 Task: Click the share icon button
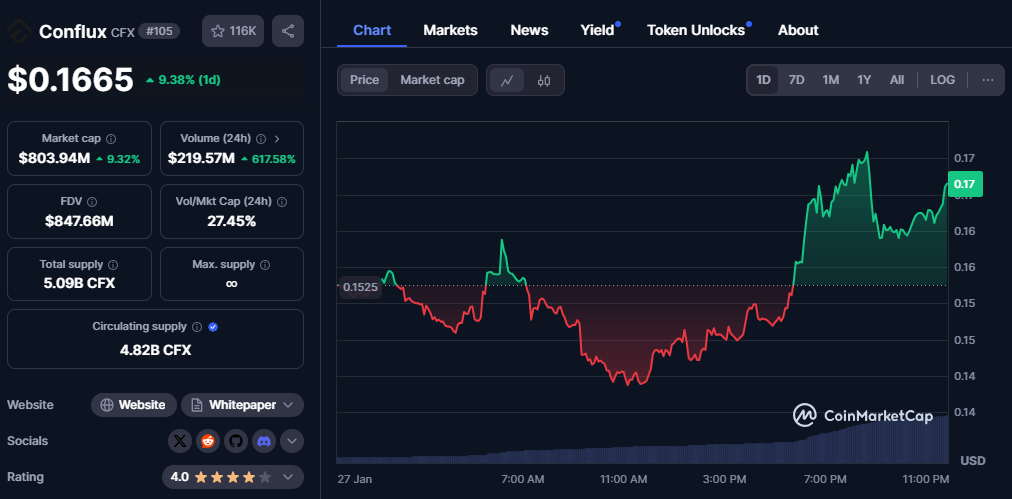coord(288,31)
